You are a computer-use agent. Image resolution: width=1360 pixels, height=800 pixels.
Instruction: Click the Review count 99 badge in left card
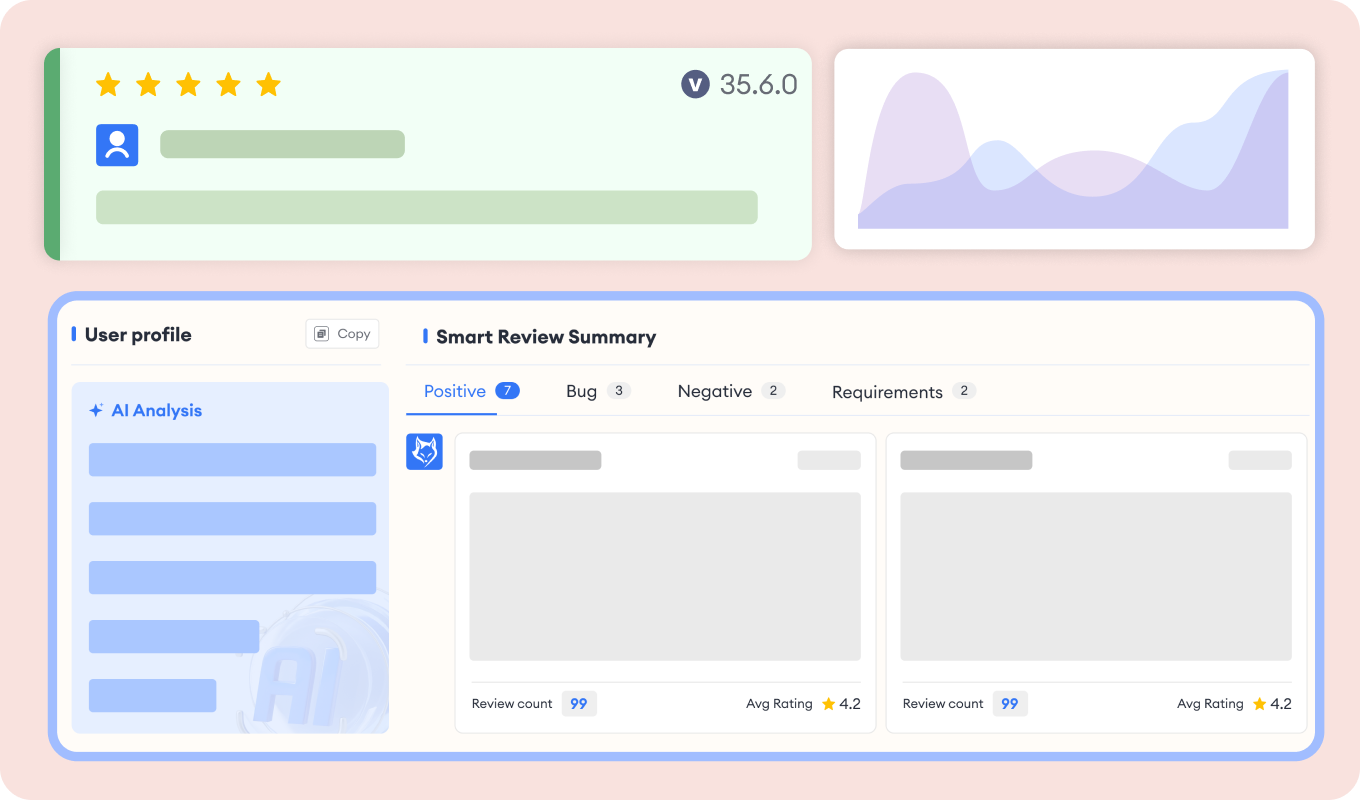[579, 704]
